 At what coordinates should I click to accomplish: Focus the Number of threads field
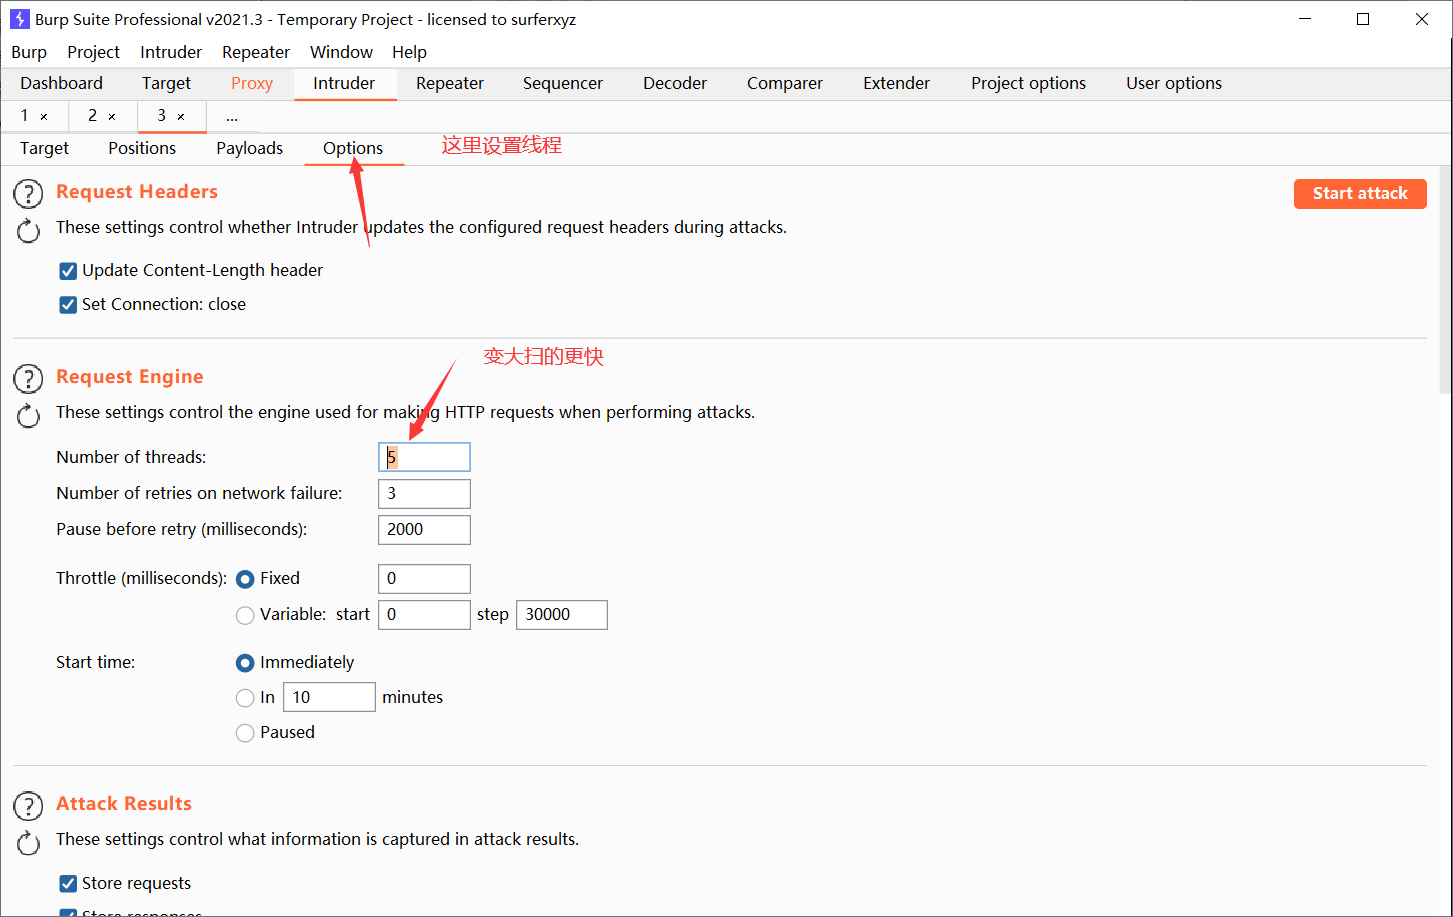424,458
